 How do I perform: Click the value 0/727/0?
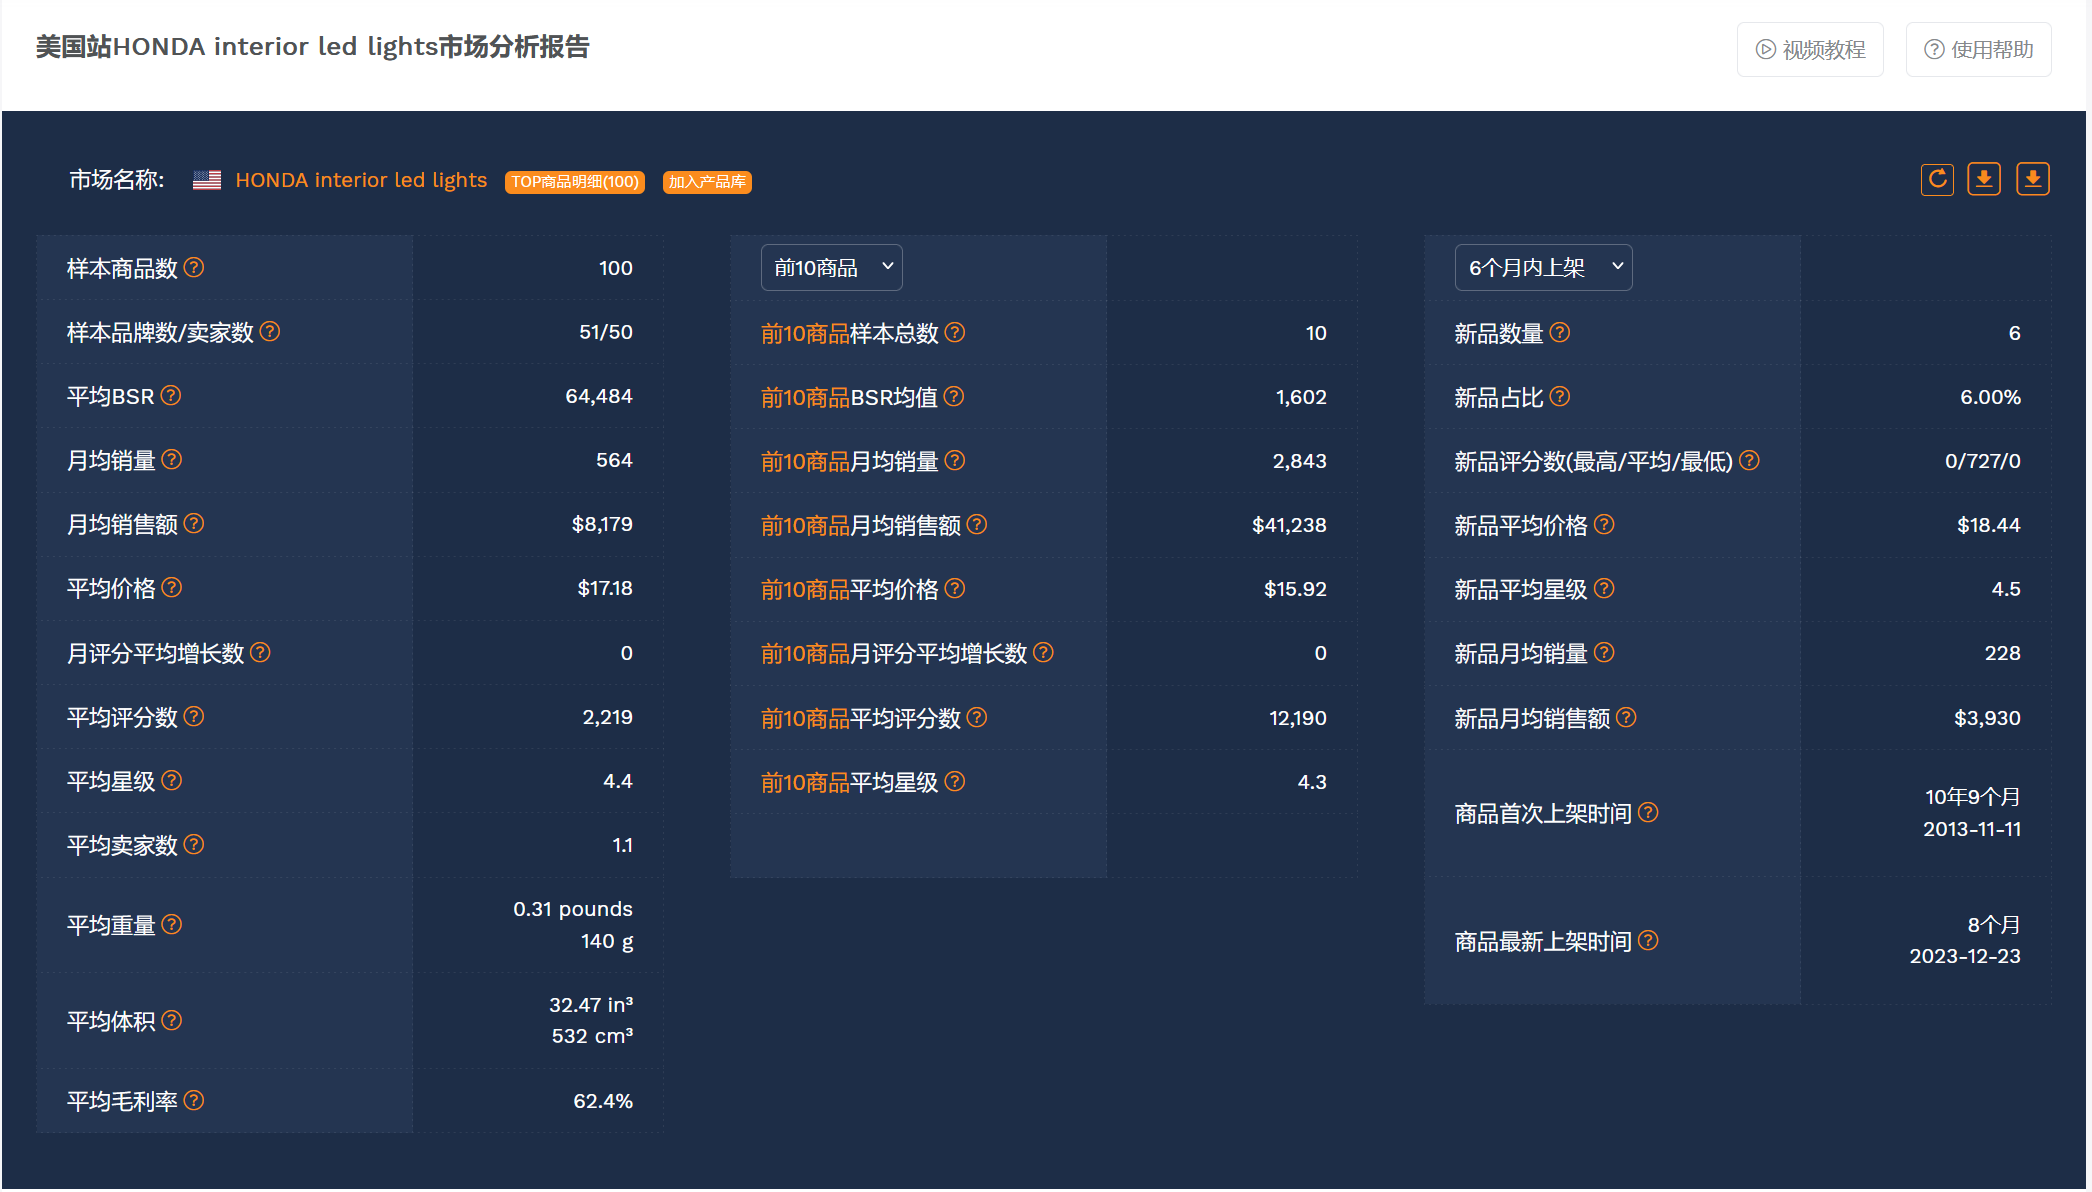tap(1983, 462)
